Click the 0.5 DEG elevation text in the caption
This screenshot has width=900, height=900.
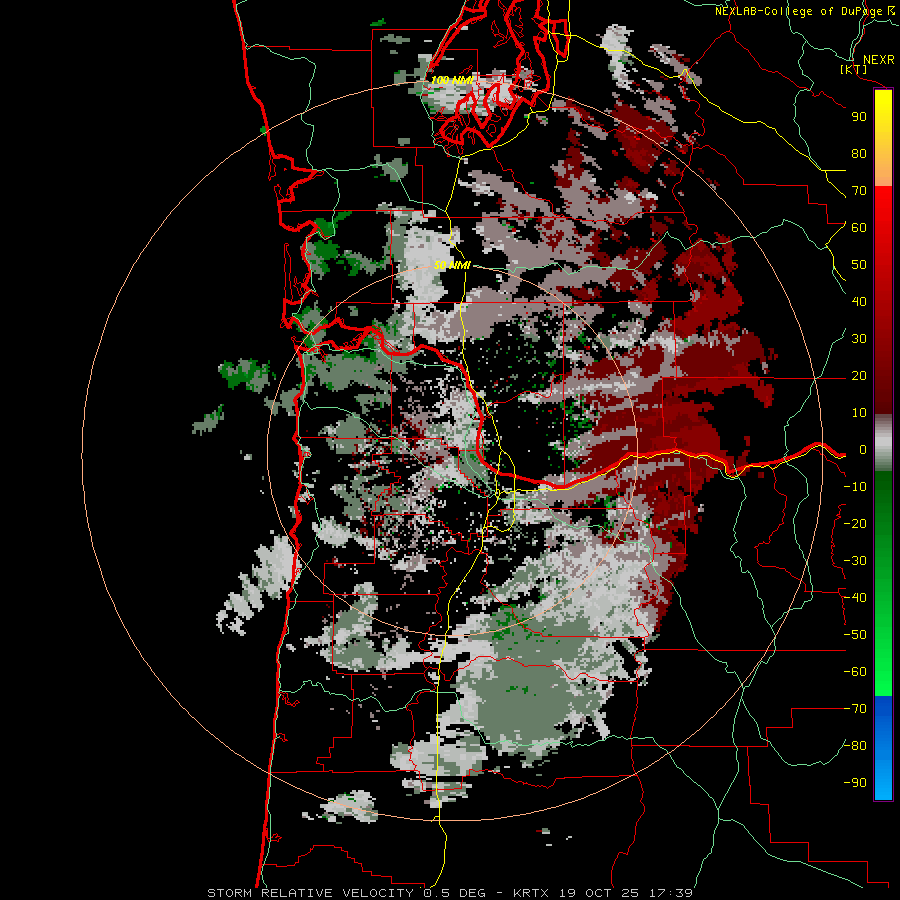pos(455,893)
